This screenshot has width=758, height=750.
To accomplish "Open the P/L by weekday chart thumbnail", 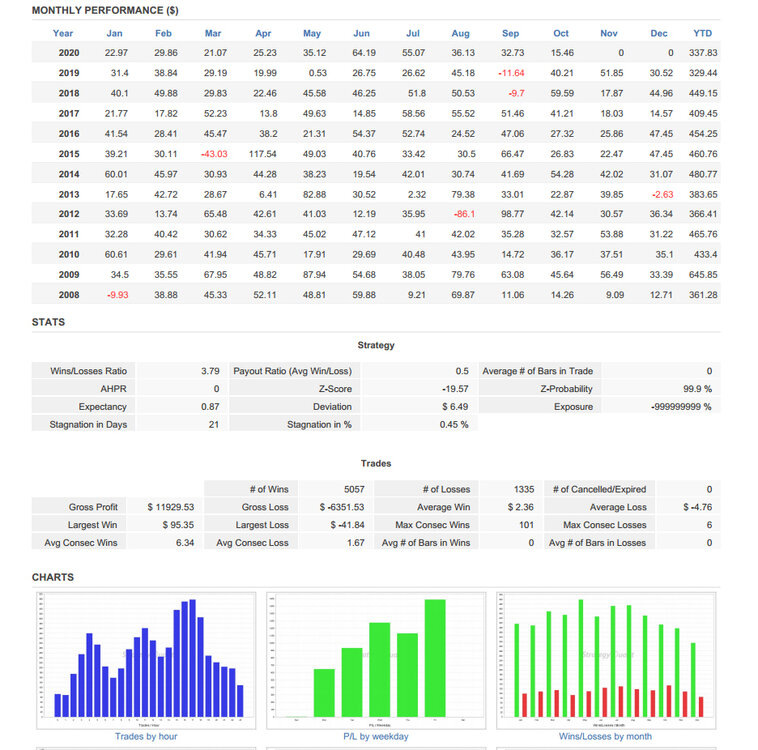I will pos(376,660).
